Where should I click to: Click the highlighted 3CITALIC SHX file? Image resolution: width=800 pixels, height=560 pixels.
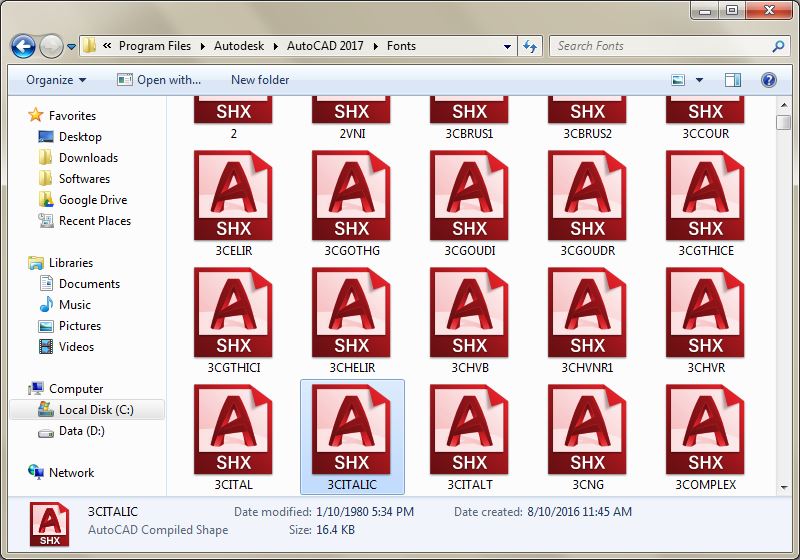pyautogui.click(x=352, y=437)
